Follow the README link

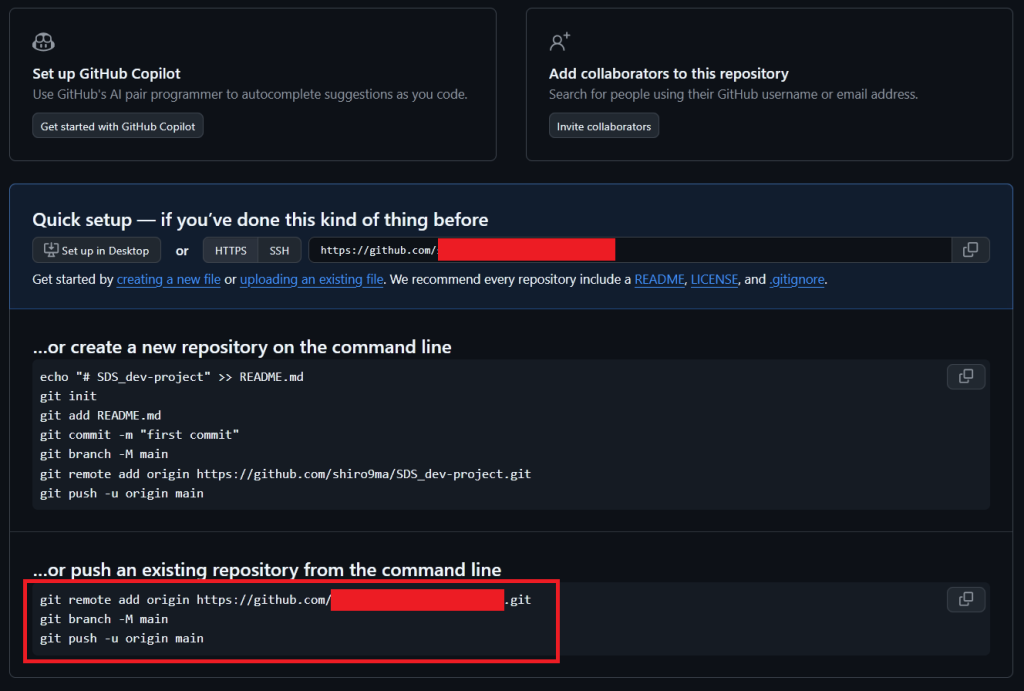pos(660,280)
